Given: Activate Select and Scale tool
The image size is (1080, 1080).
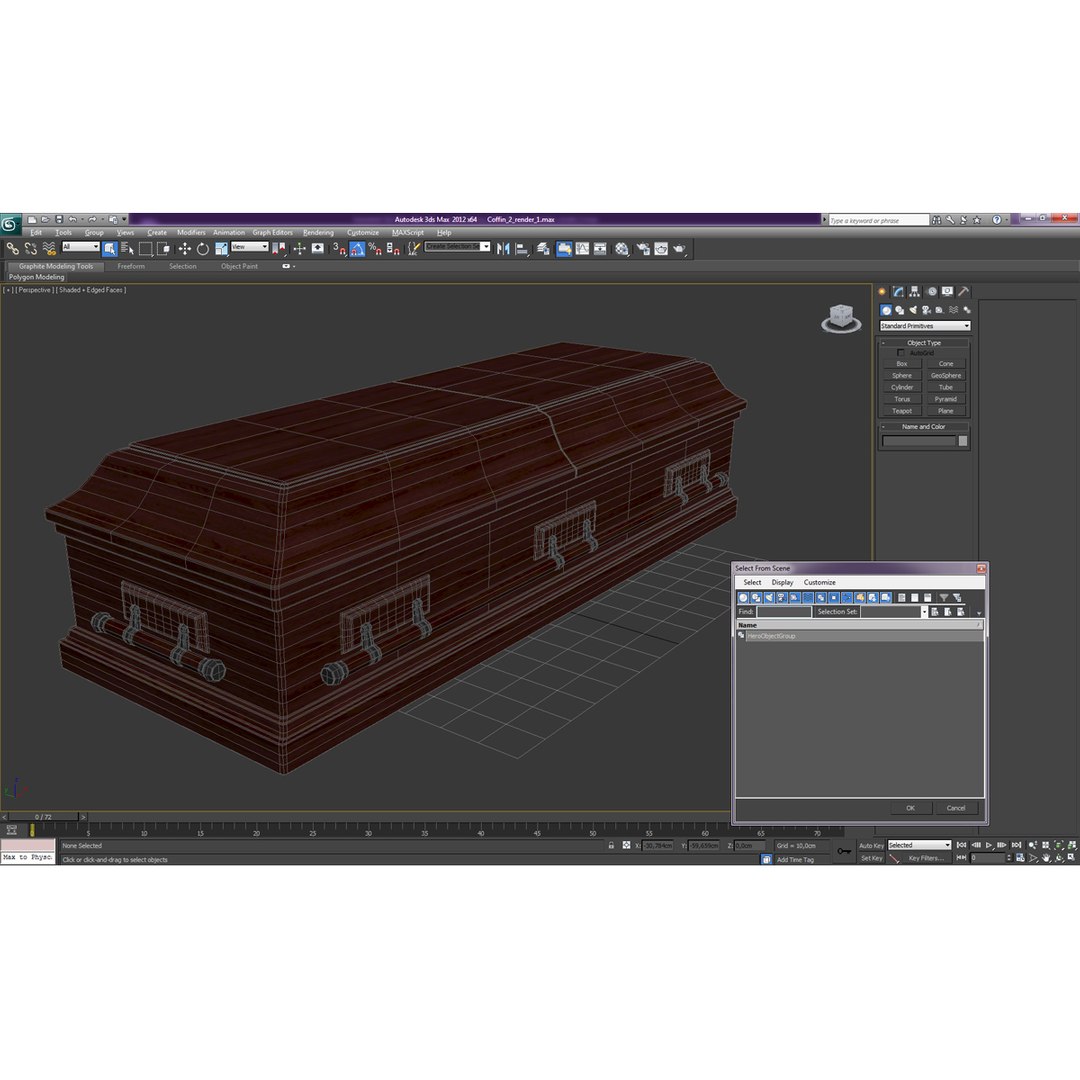Looking at the screenshot, I should coord(221,249).
